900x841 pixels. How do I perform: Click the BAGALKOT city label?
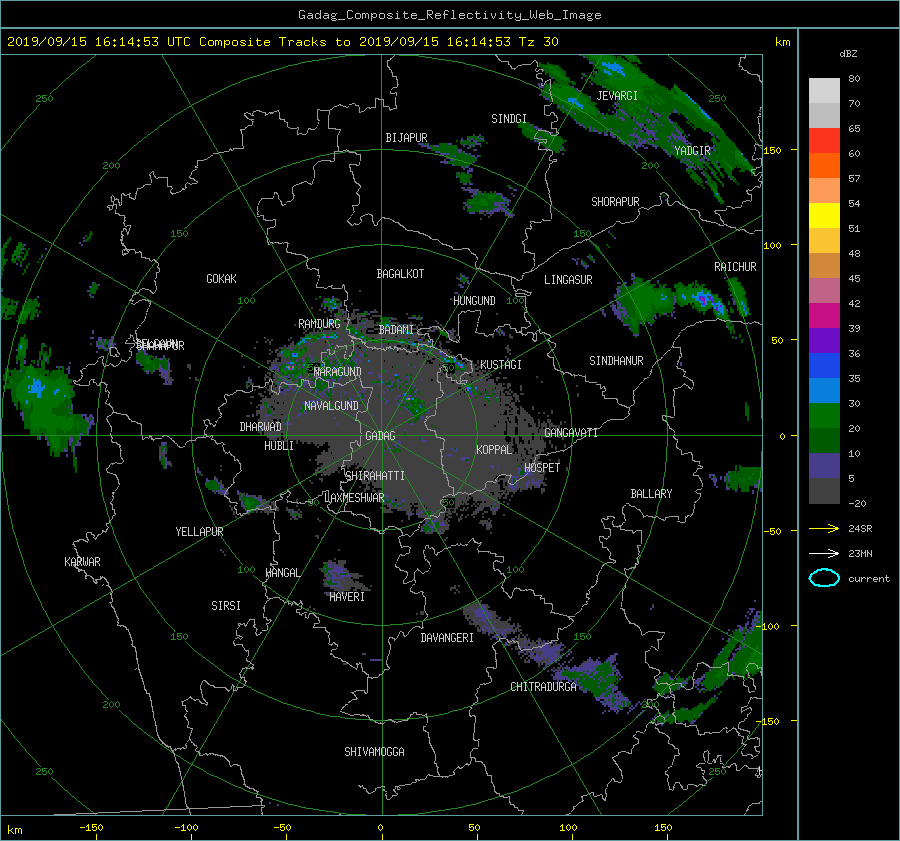point(400,274)
